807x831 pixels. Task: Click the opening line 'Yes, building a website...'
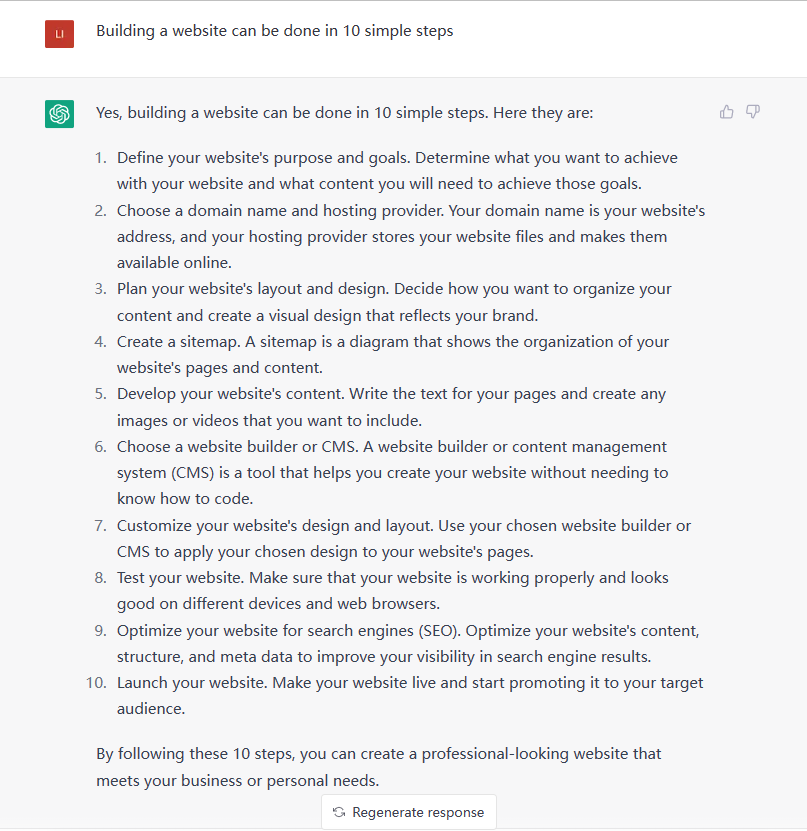pyautogui.click(x=344, y=113)
